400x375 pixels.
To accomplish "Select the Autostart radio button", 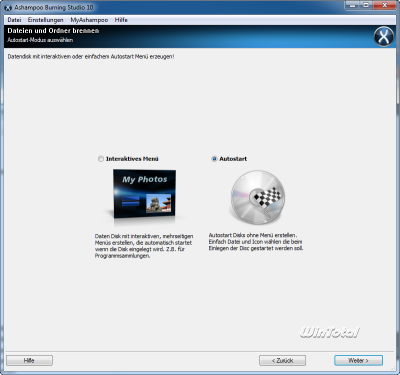I will [214, 159].
